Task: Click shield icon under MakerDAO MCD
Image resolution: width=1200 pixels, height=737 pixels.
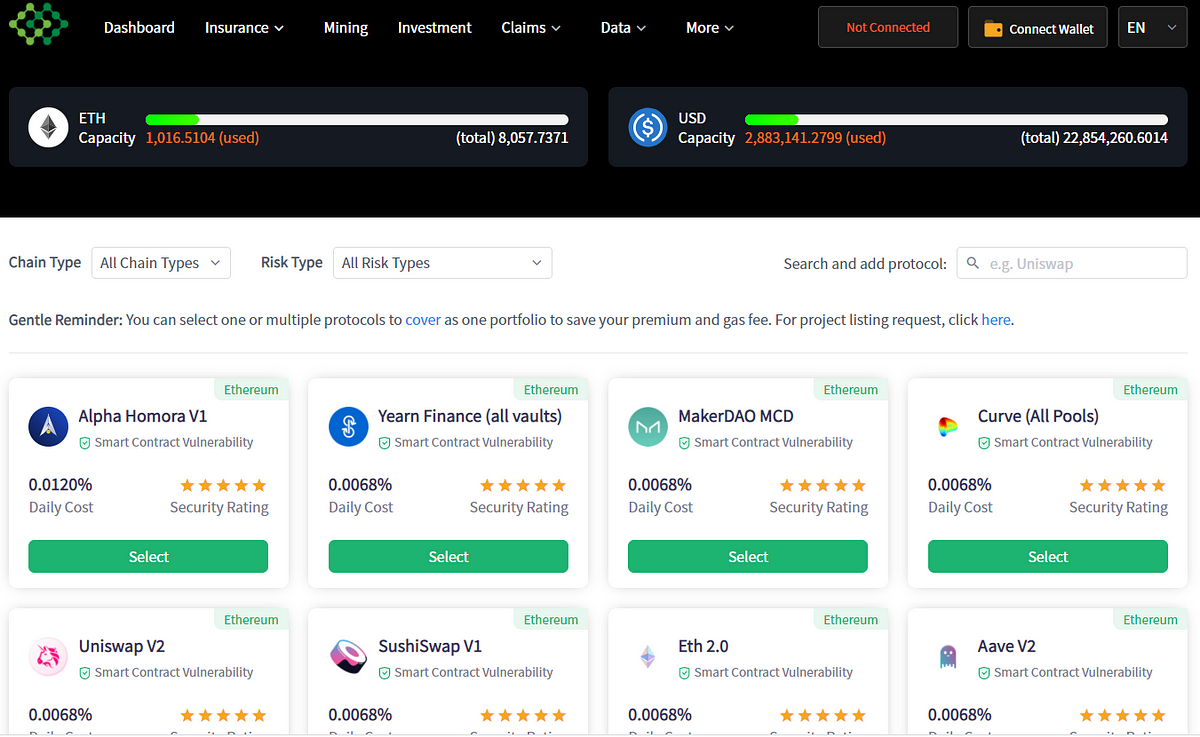Action: (685, 443)
